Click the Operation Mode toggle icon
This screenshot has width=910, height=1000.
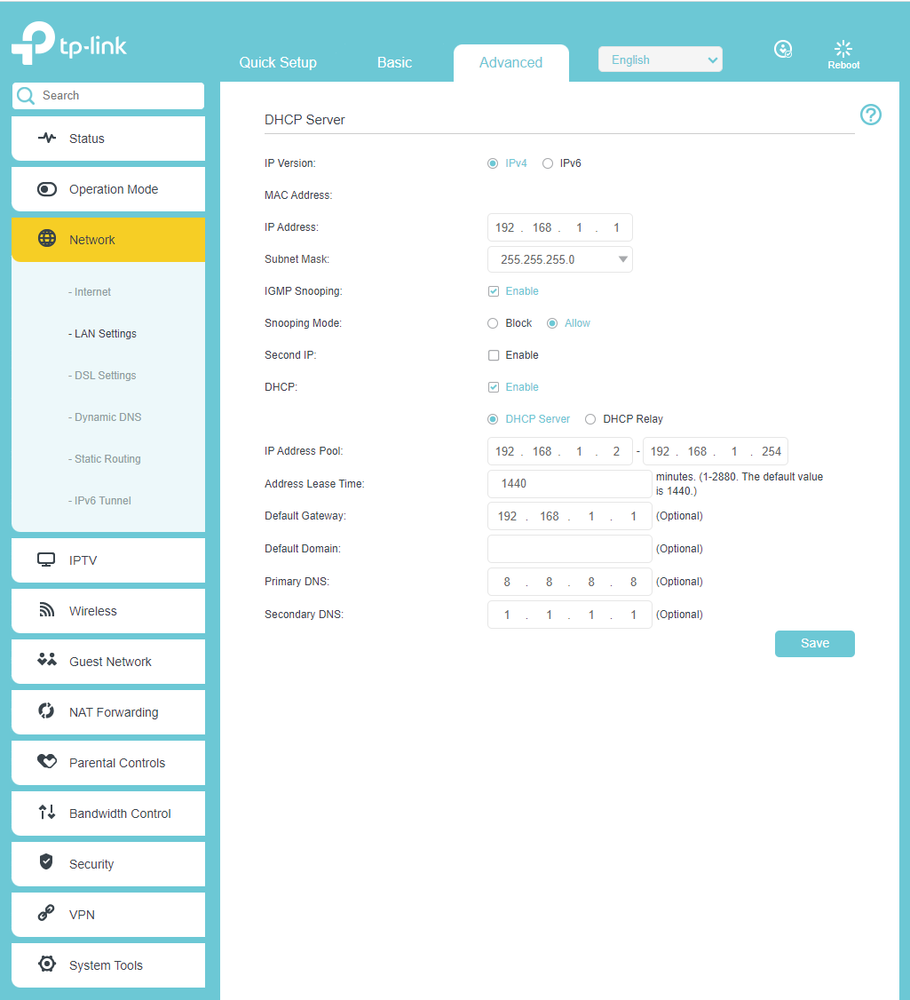[47, 189]
